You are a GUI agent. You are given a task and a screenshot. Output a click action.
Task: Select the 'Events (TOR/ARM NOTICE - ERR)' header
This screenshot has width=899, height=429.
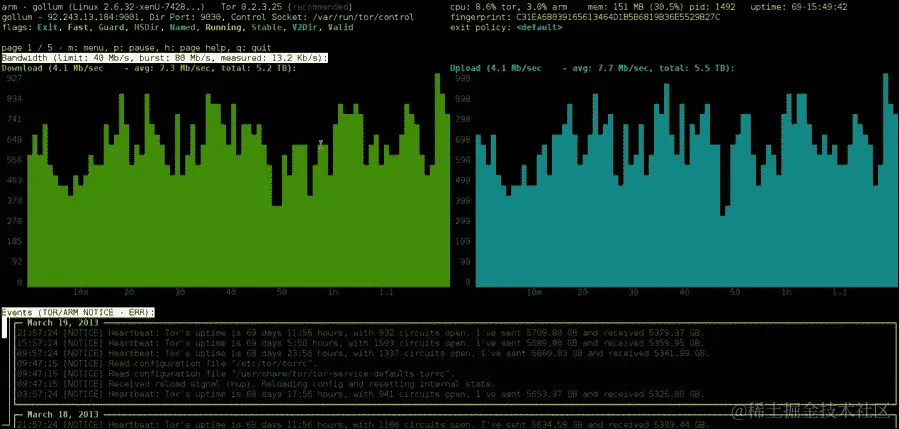pos(78,313)
